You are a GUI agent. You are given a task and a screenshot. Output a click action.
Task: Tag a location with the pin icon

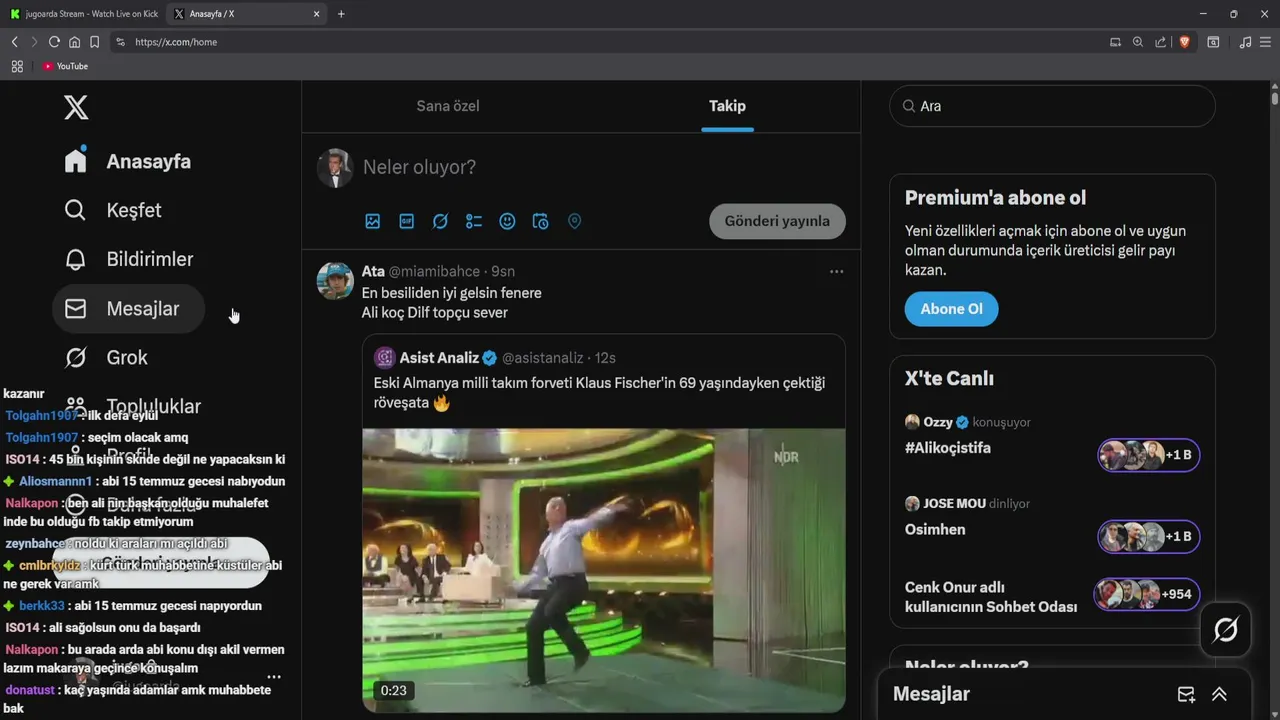tap(574, 221)
